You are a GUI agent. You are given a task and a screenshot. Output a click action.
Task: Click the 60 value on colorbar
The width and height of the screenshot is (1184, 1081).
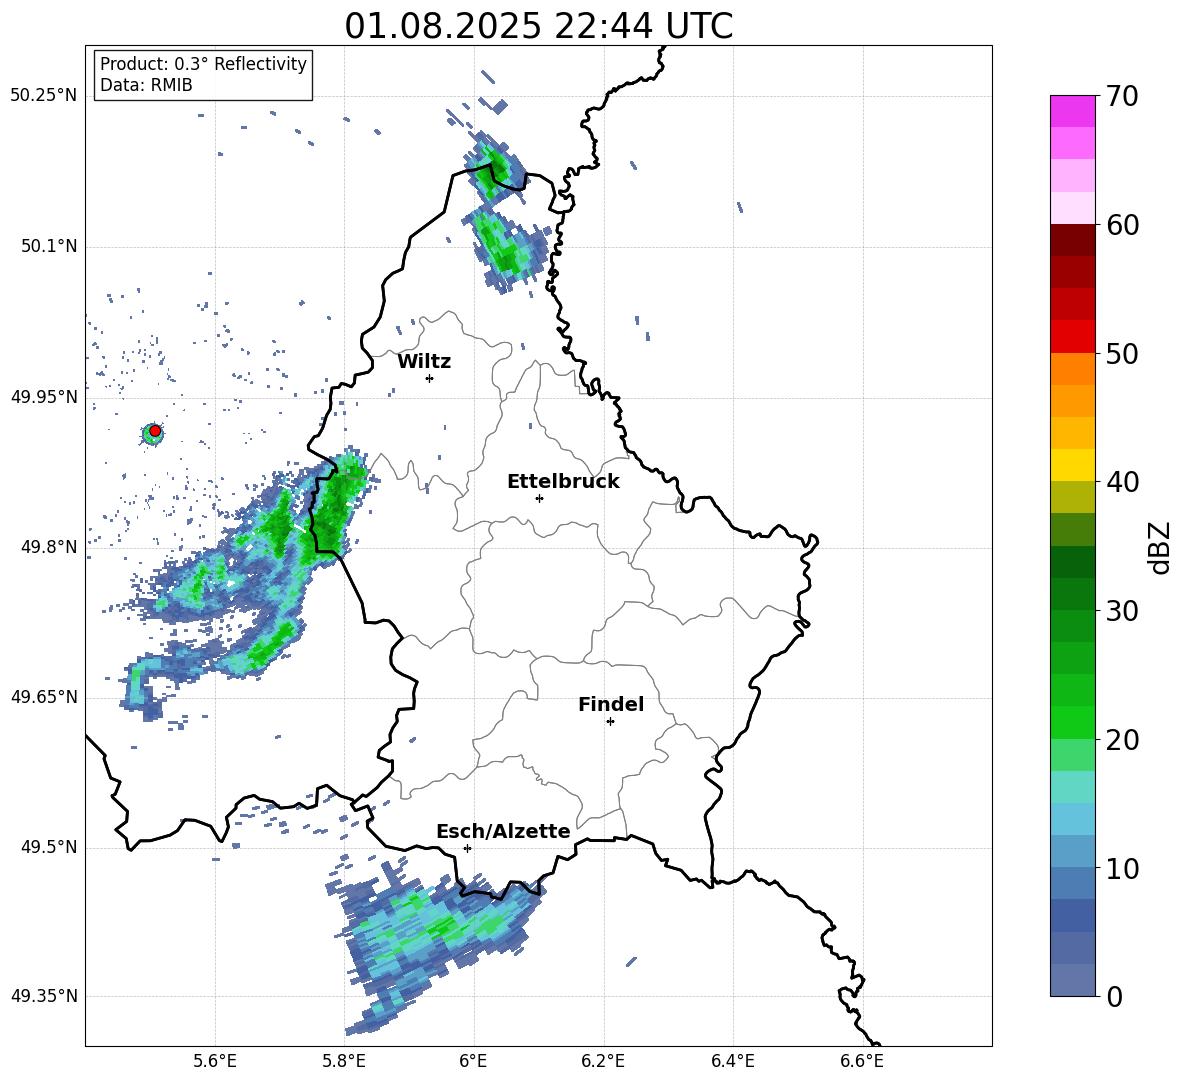click(1122, 225)
